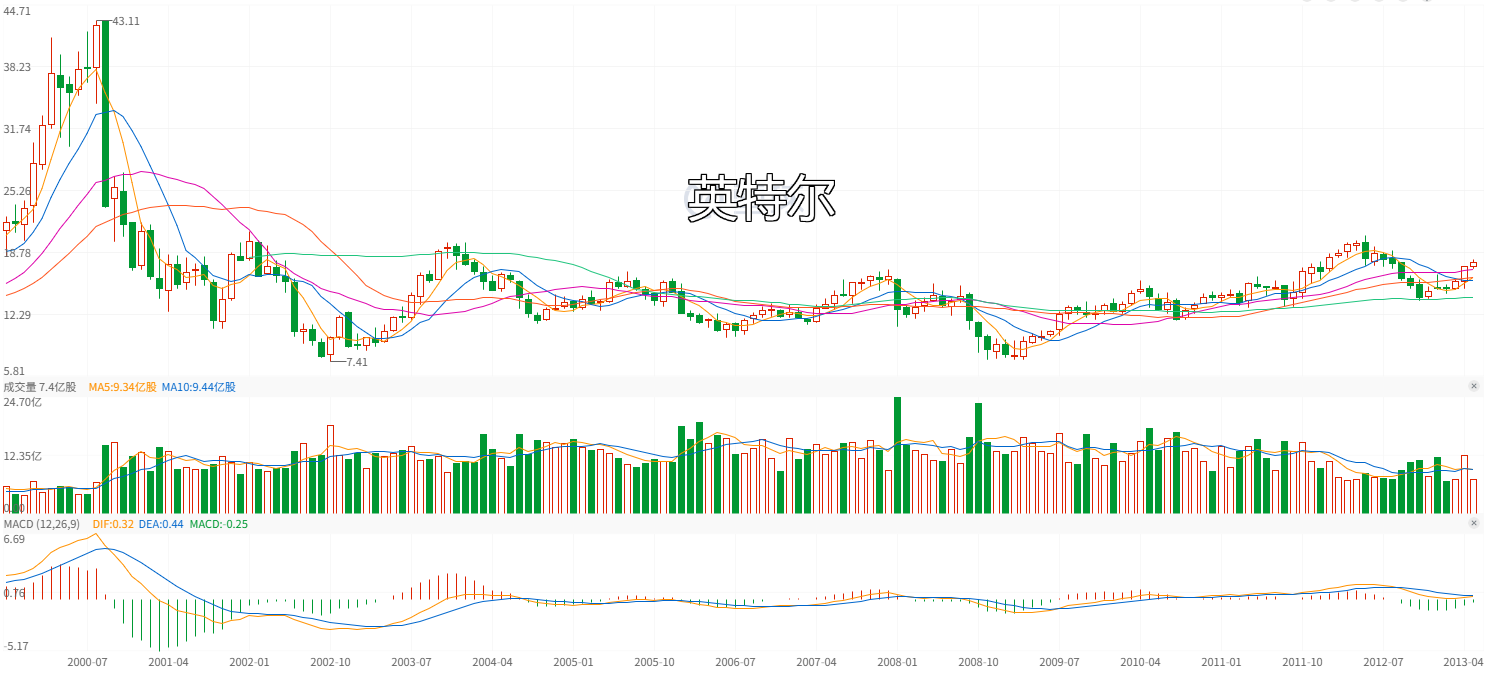Click the -5.17 MACD axis label
The width and height of the screenshot is (1492, 675).
[16, 647]
